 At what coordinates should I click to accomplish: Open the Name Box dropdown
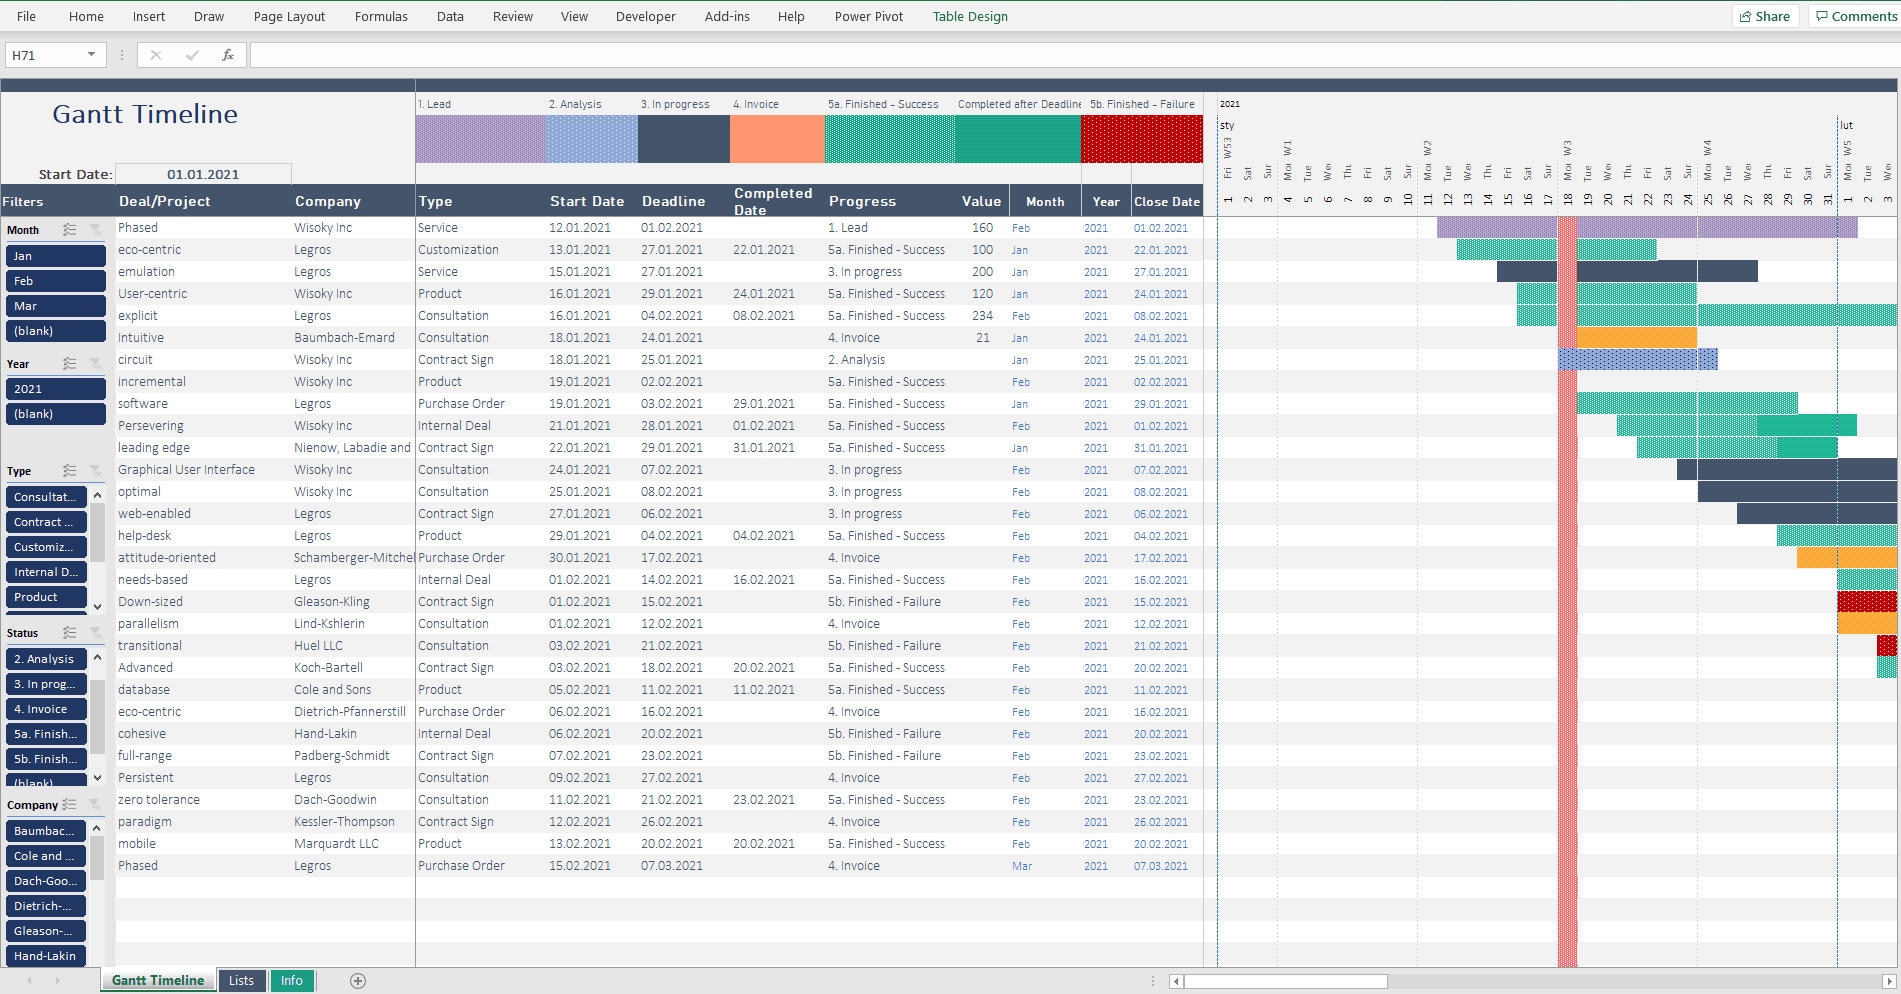[x=91, y=54]
